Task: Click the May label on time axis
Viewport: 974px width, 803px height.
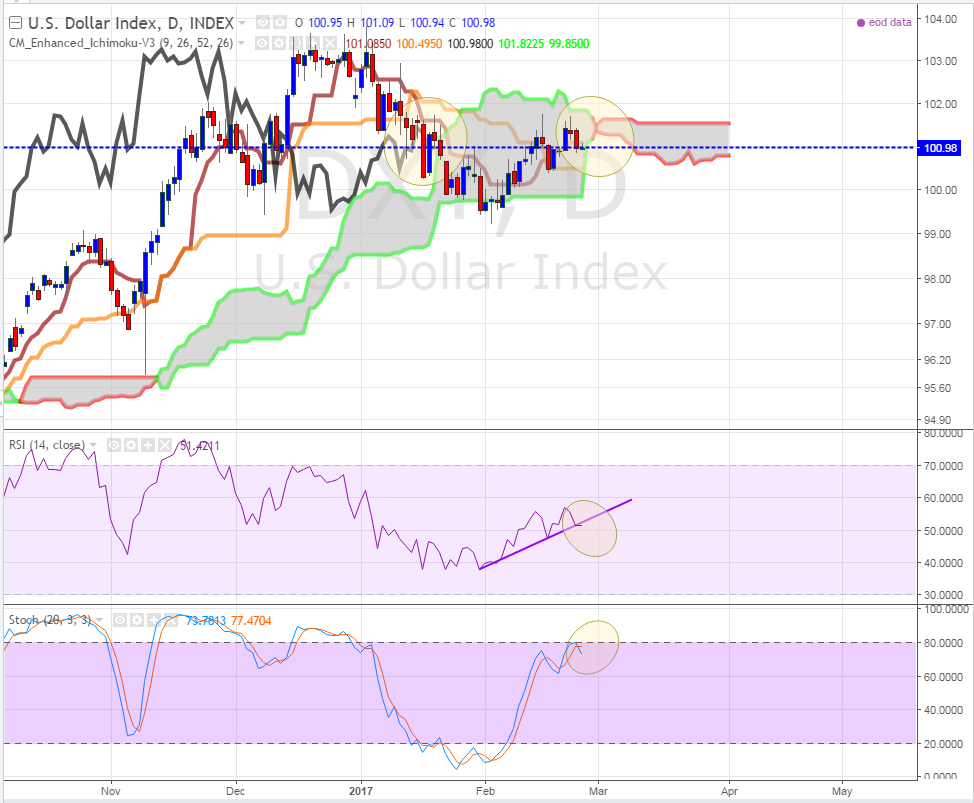Action: point(842,791)
